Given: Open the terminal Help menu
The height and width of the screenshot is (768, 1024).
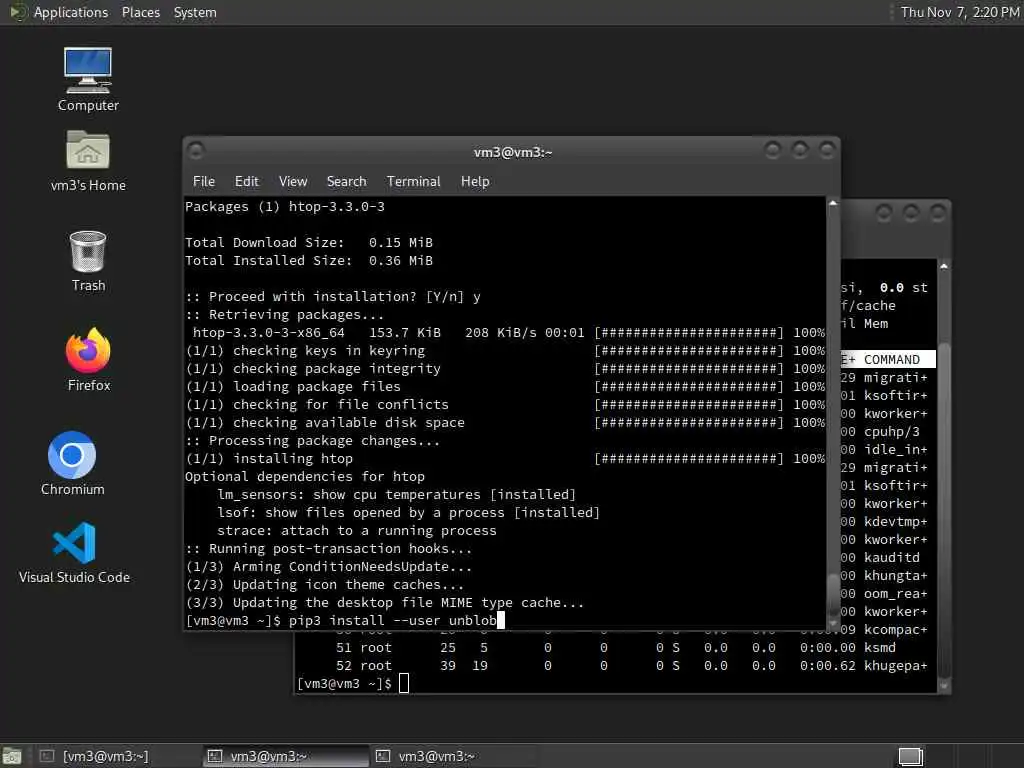Looking at the screenshot, I should coord(475,181).
